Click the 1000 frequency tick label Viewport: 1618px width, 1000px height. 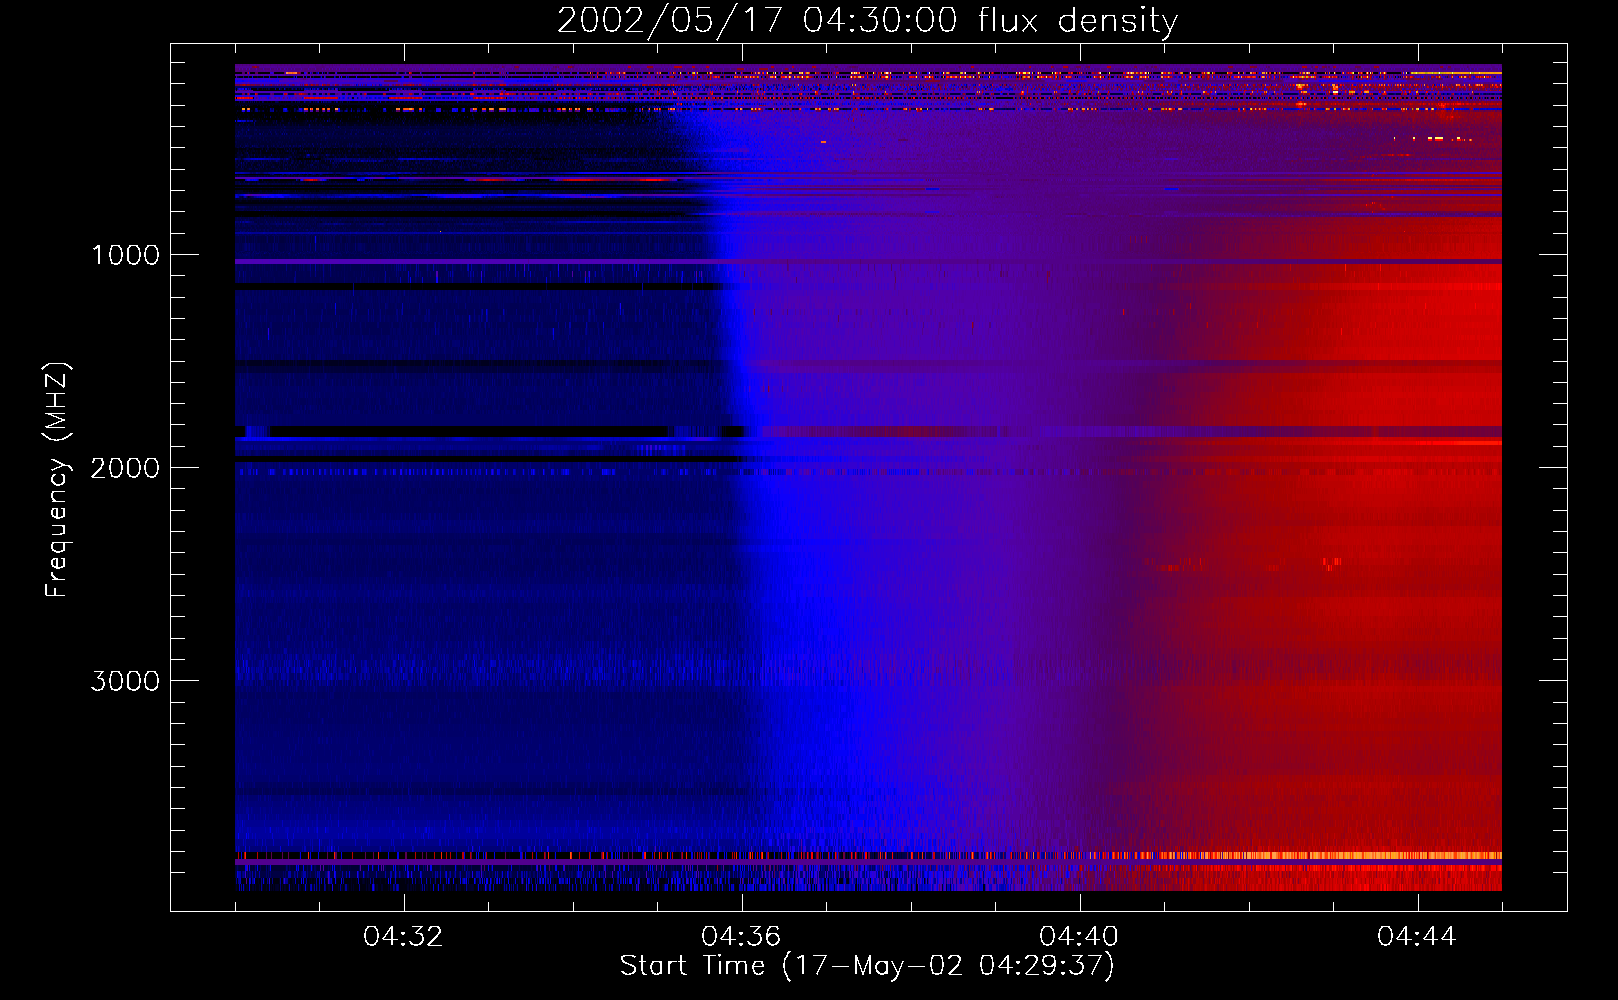125,255
